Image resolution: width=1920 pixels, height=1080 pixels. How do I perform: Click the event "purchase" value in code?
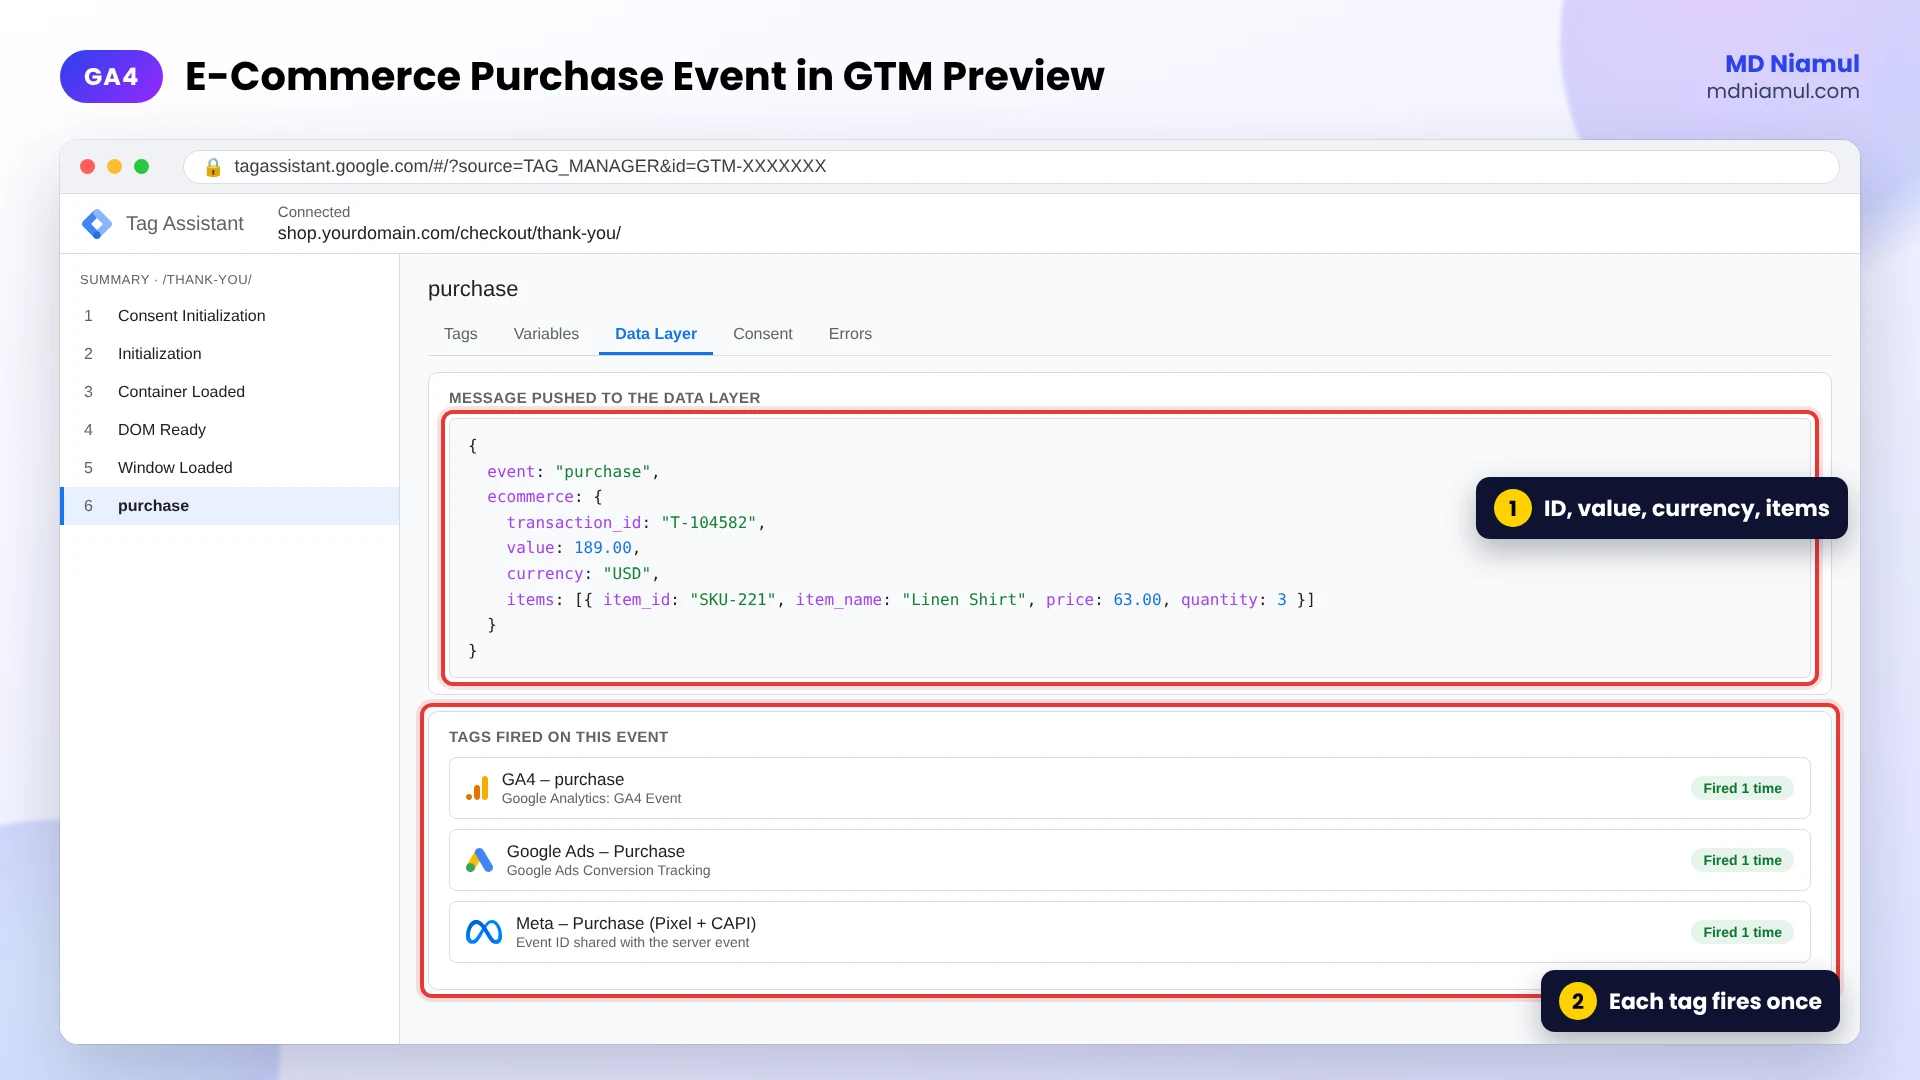[x=603, y=472]
